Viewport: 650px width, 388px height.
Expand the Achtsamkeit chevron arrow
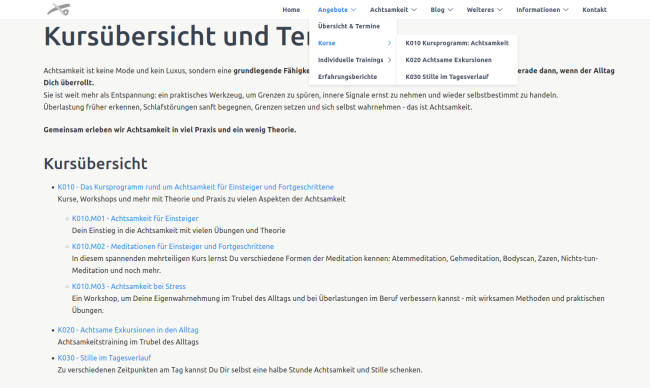[414, 10]
